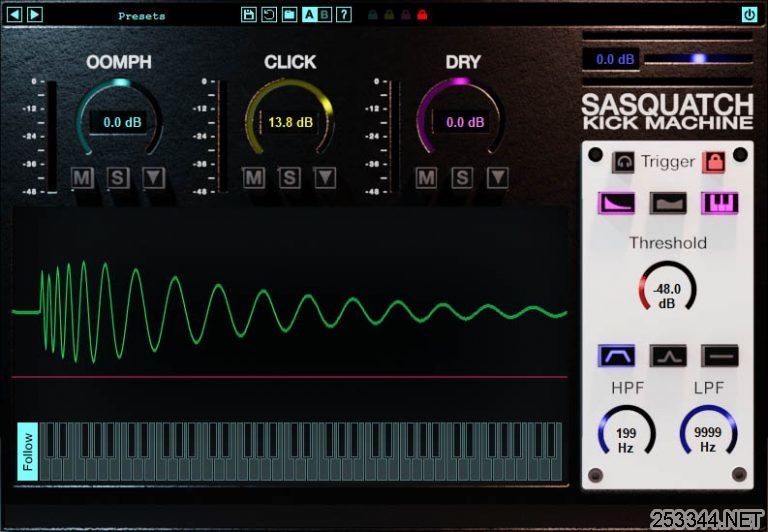Select the peak filter shape icon
The width and height of the screenshot is (768, 532).
pos(668,356)
